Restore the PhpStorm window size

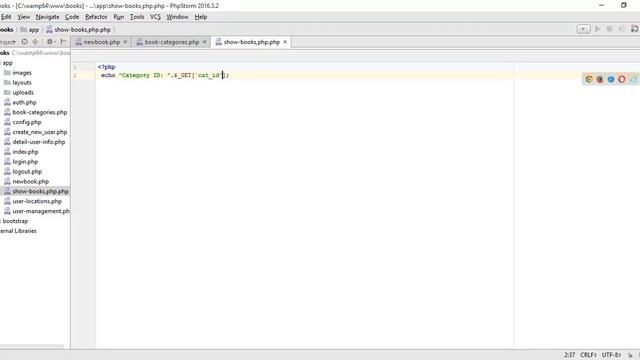click(x=624, y=5)
